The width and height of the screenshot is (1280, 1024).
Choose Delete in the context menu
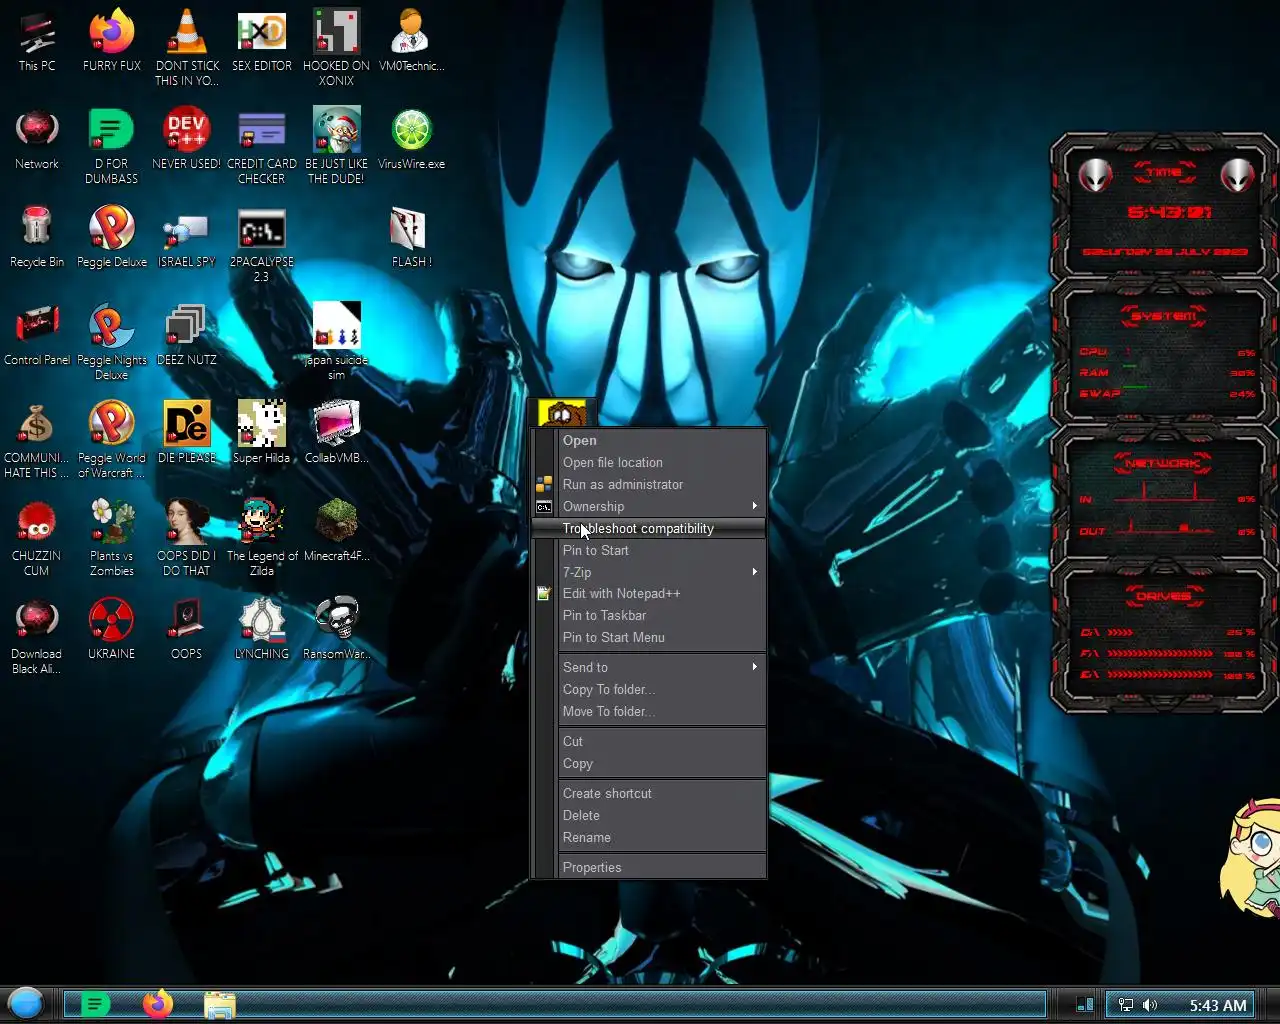pos(649,815)
